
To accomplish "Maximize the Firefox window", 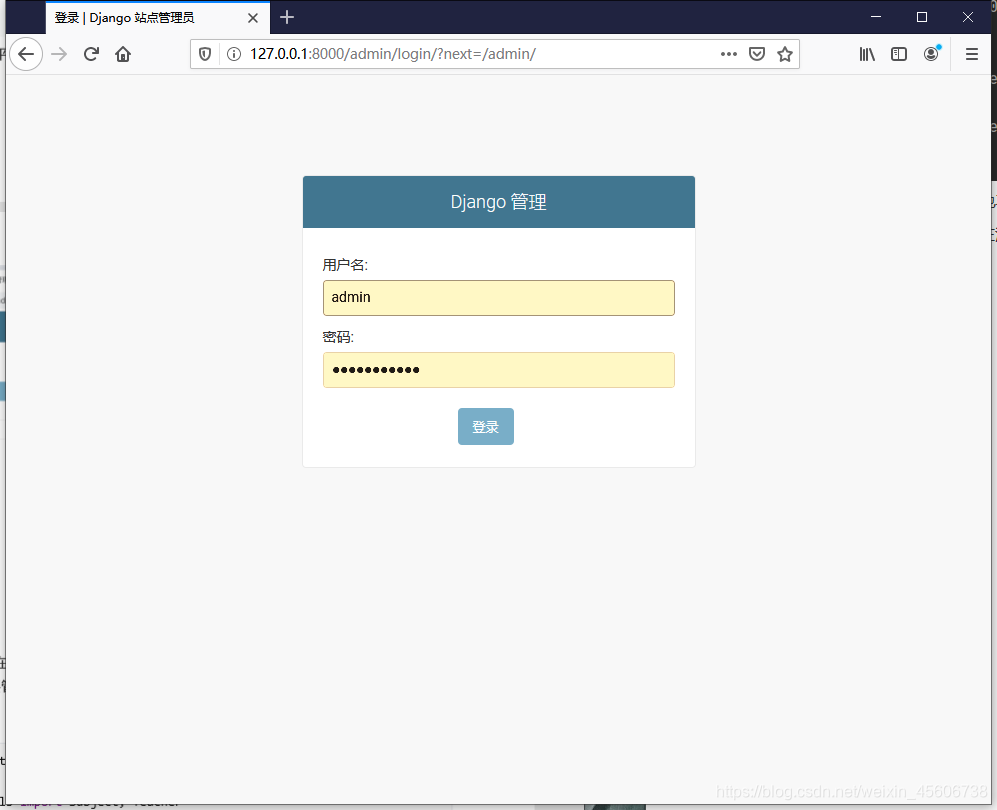I will (921, 17).
